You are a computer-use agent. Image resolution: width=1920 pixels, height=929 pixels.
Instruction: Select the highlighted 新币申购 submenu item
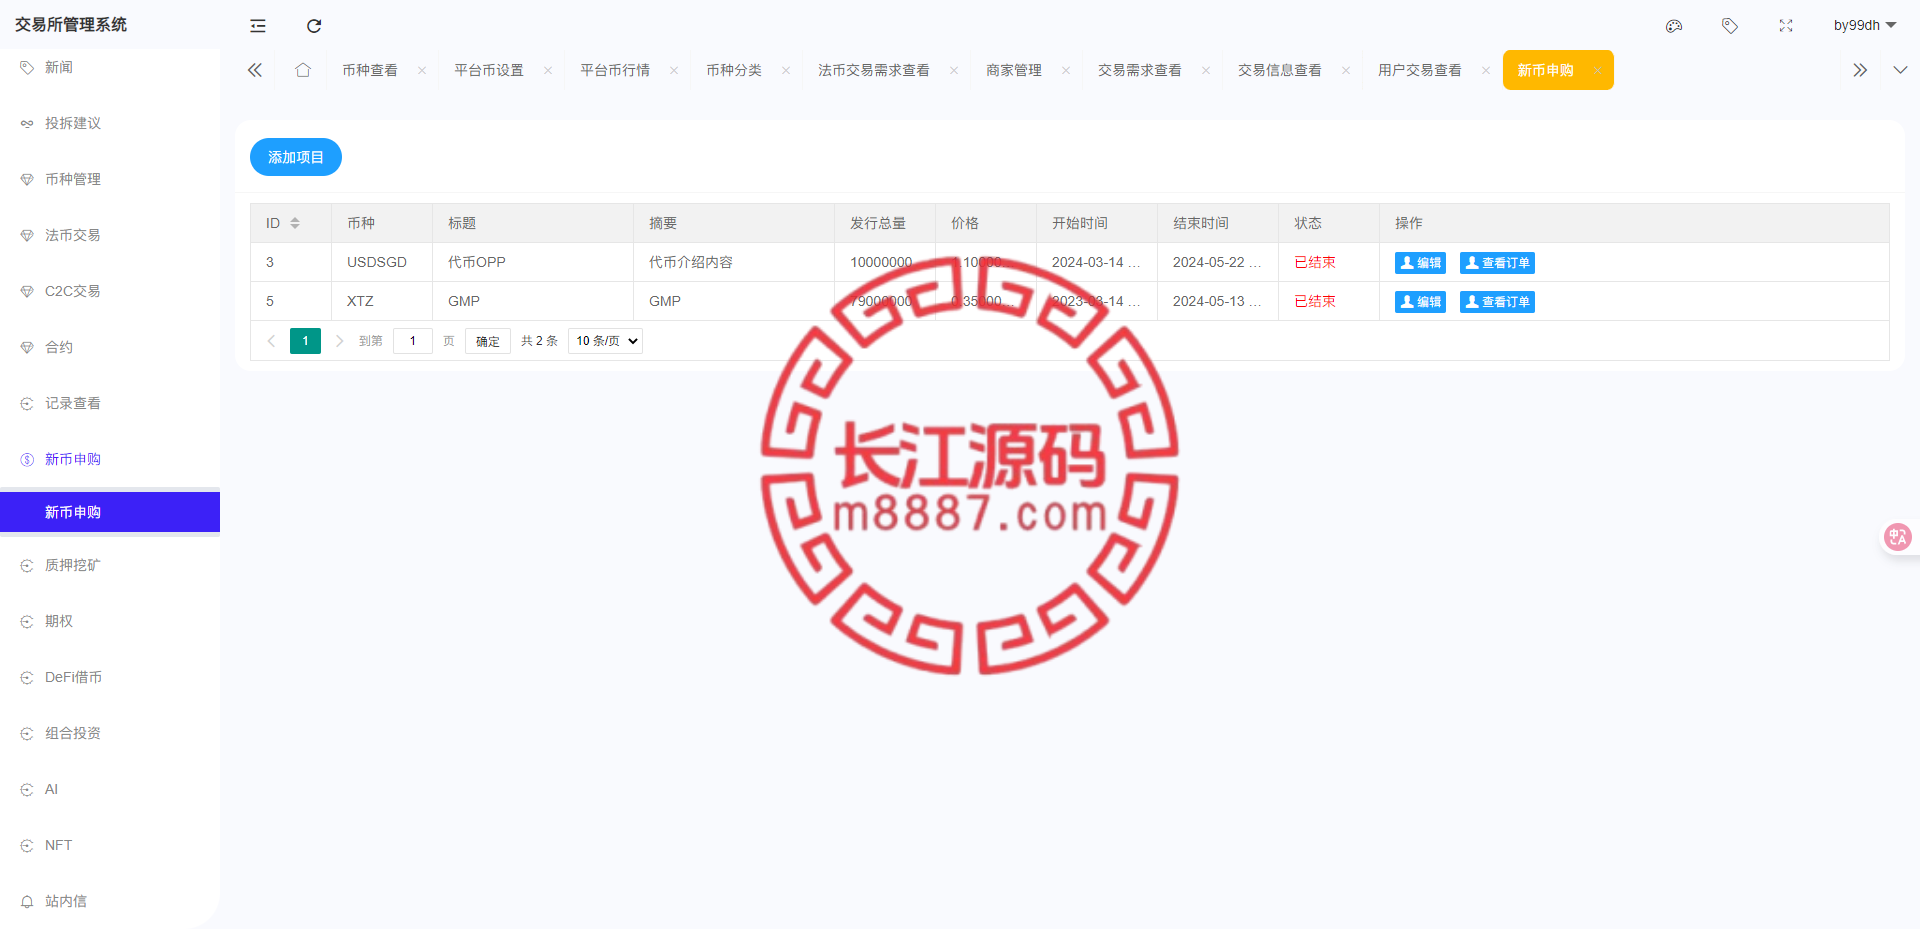(110, 512)
